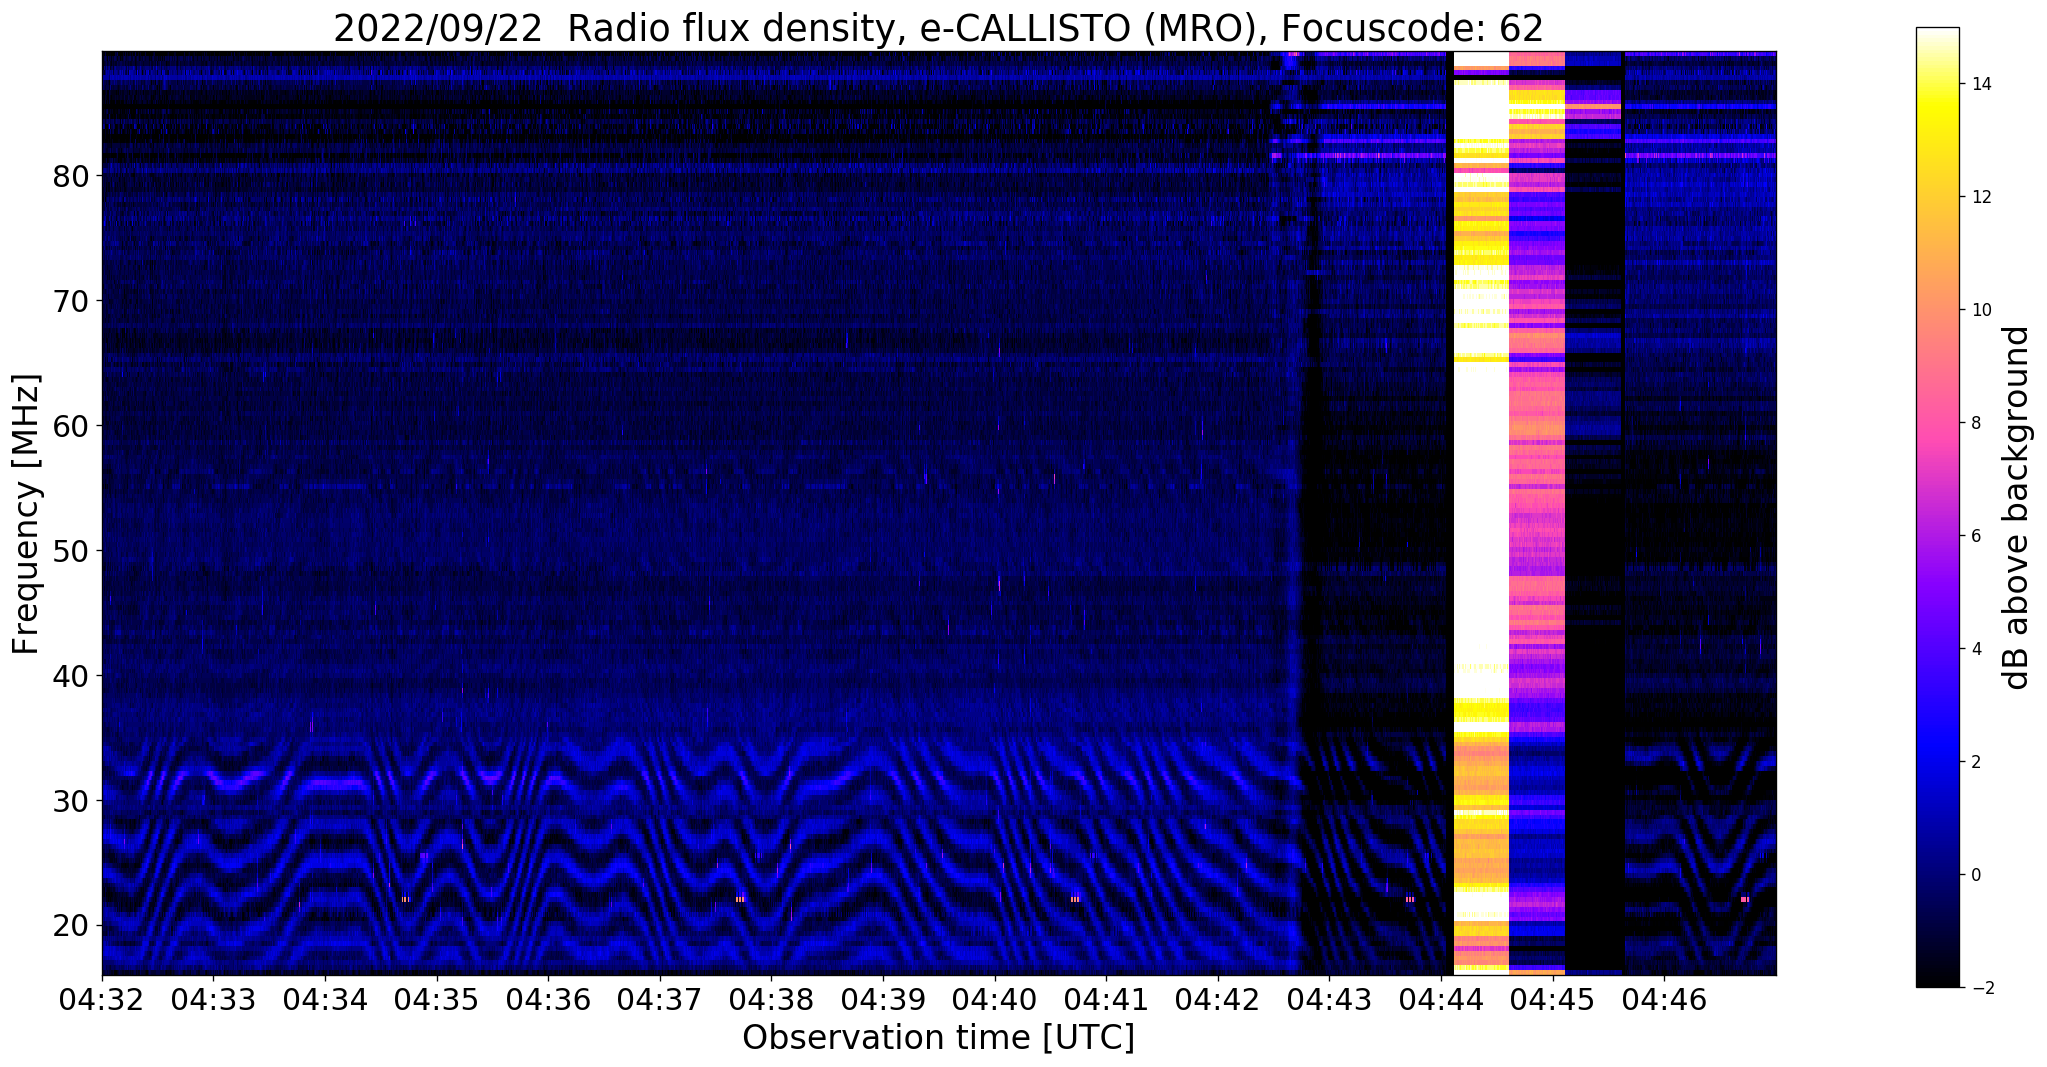
Task: Click the 04:43 time tick label
Action: click(x=1329, y=999)
